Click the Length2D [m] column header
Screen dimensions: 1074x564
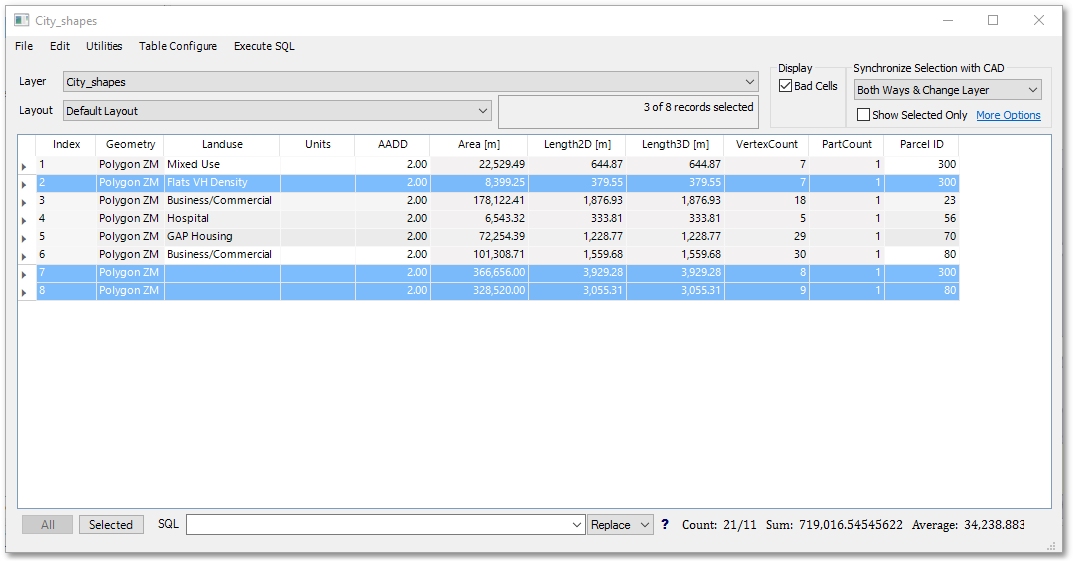pos(577,145)
